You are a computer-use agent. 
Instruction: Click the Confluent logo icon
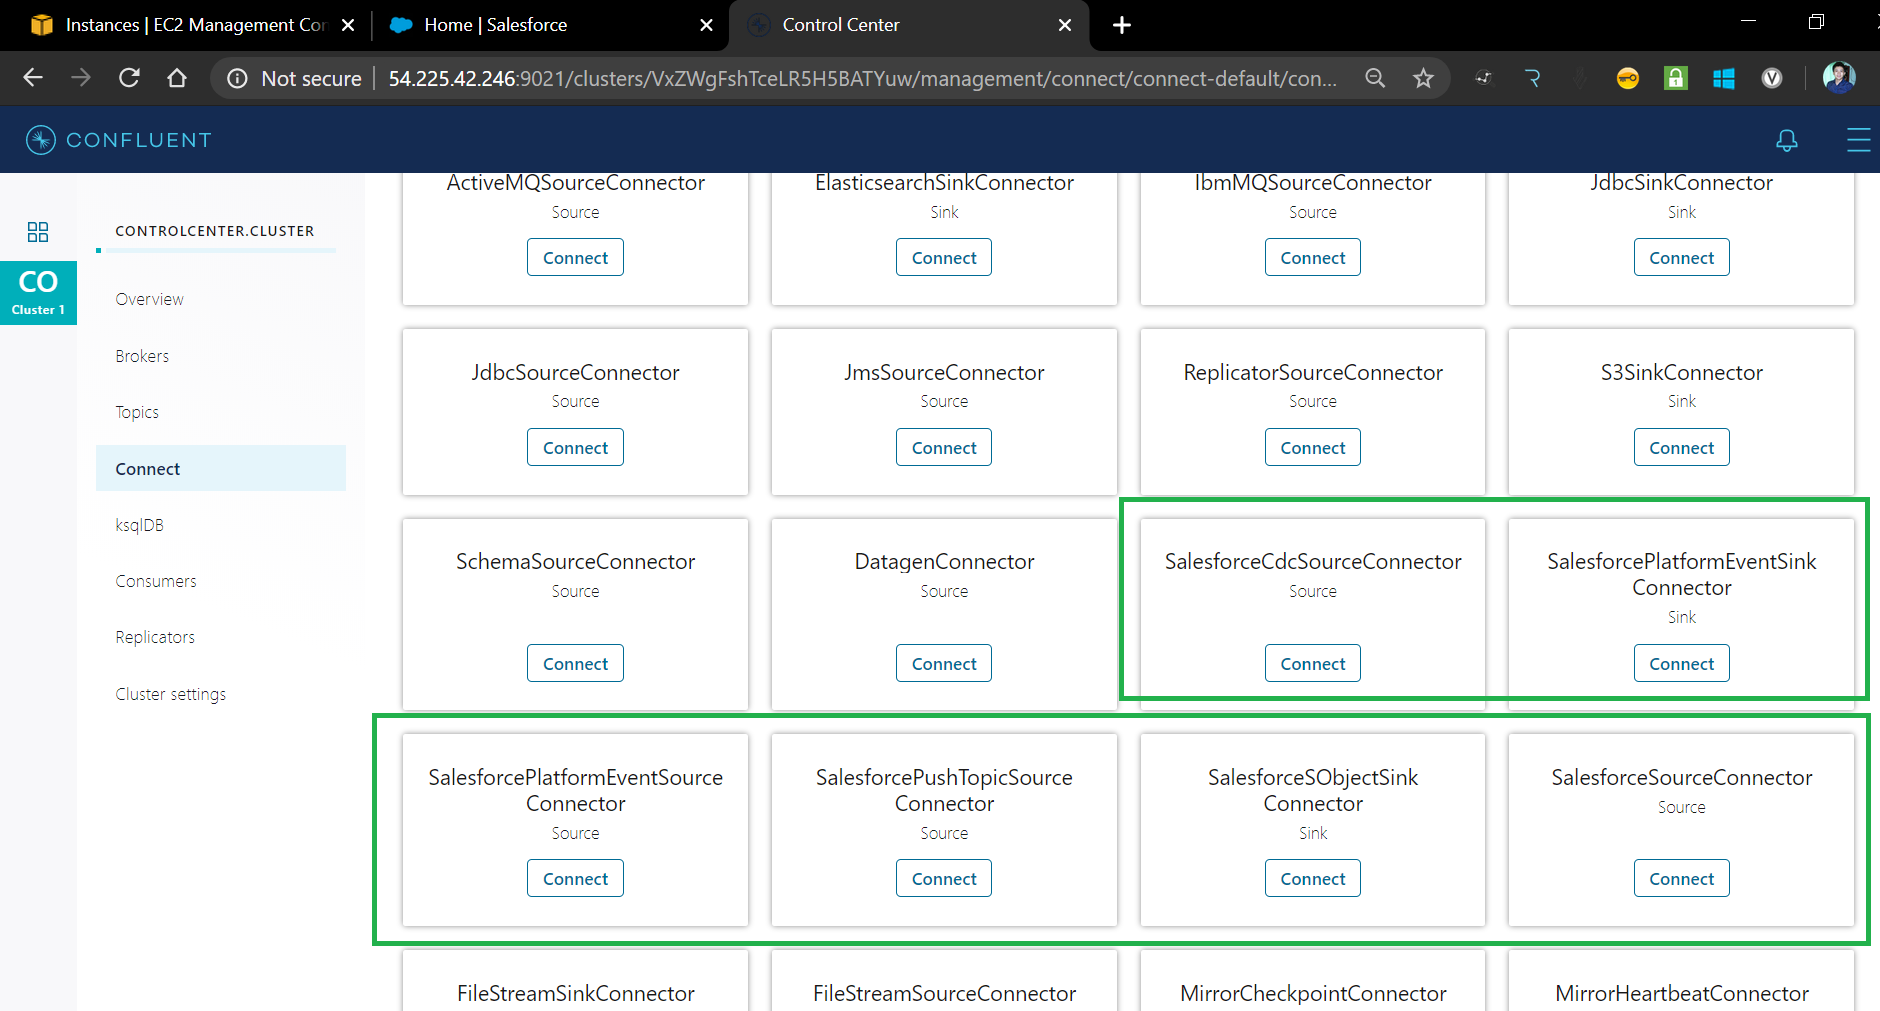[x=41, y=140]
